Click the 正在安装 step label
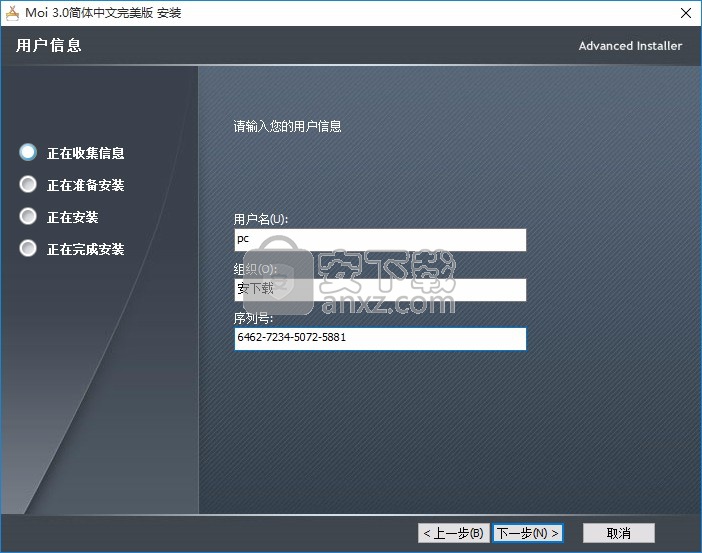 click(x=73, y=217)
